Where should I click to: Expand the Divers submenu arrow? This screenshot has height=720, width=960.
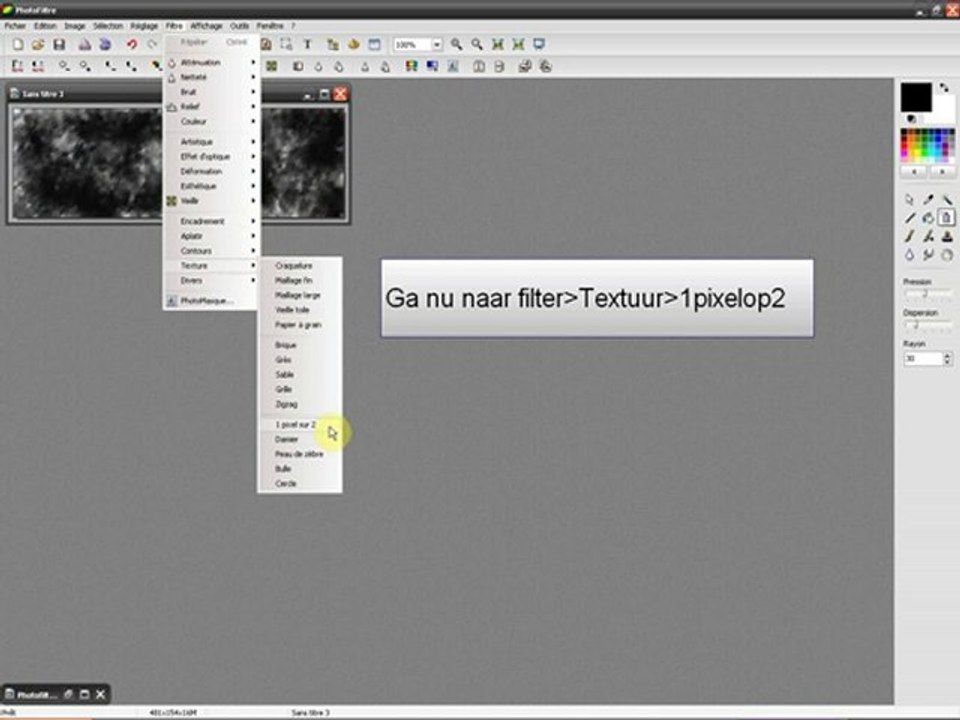click(253, 280)
